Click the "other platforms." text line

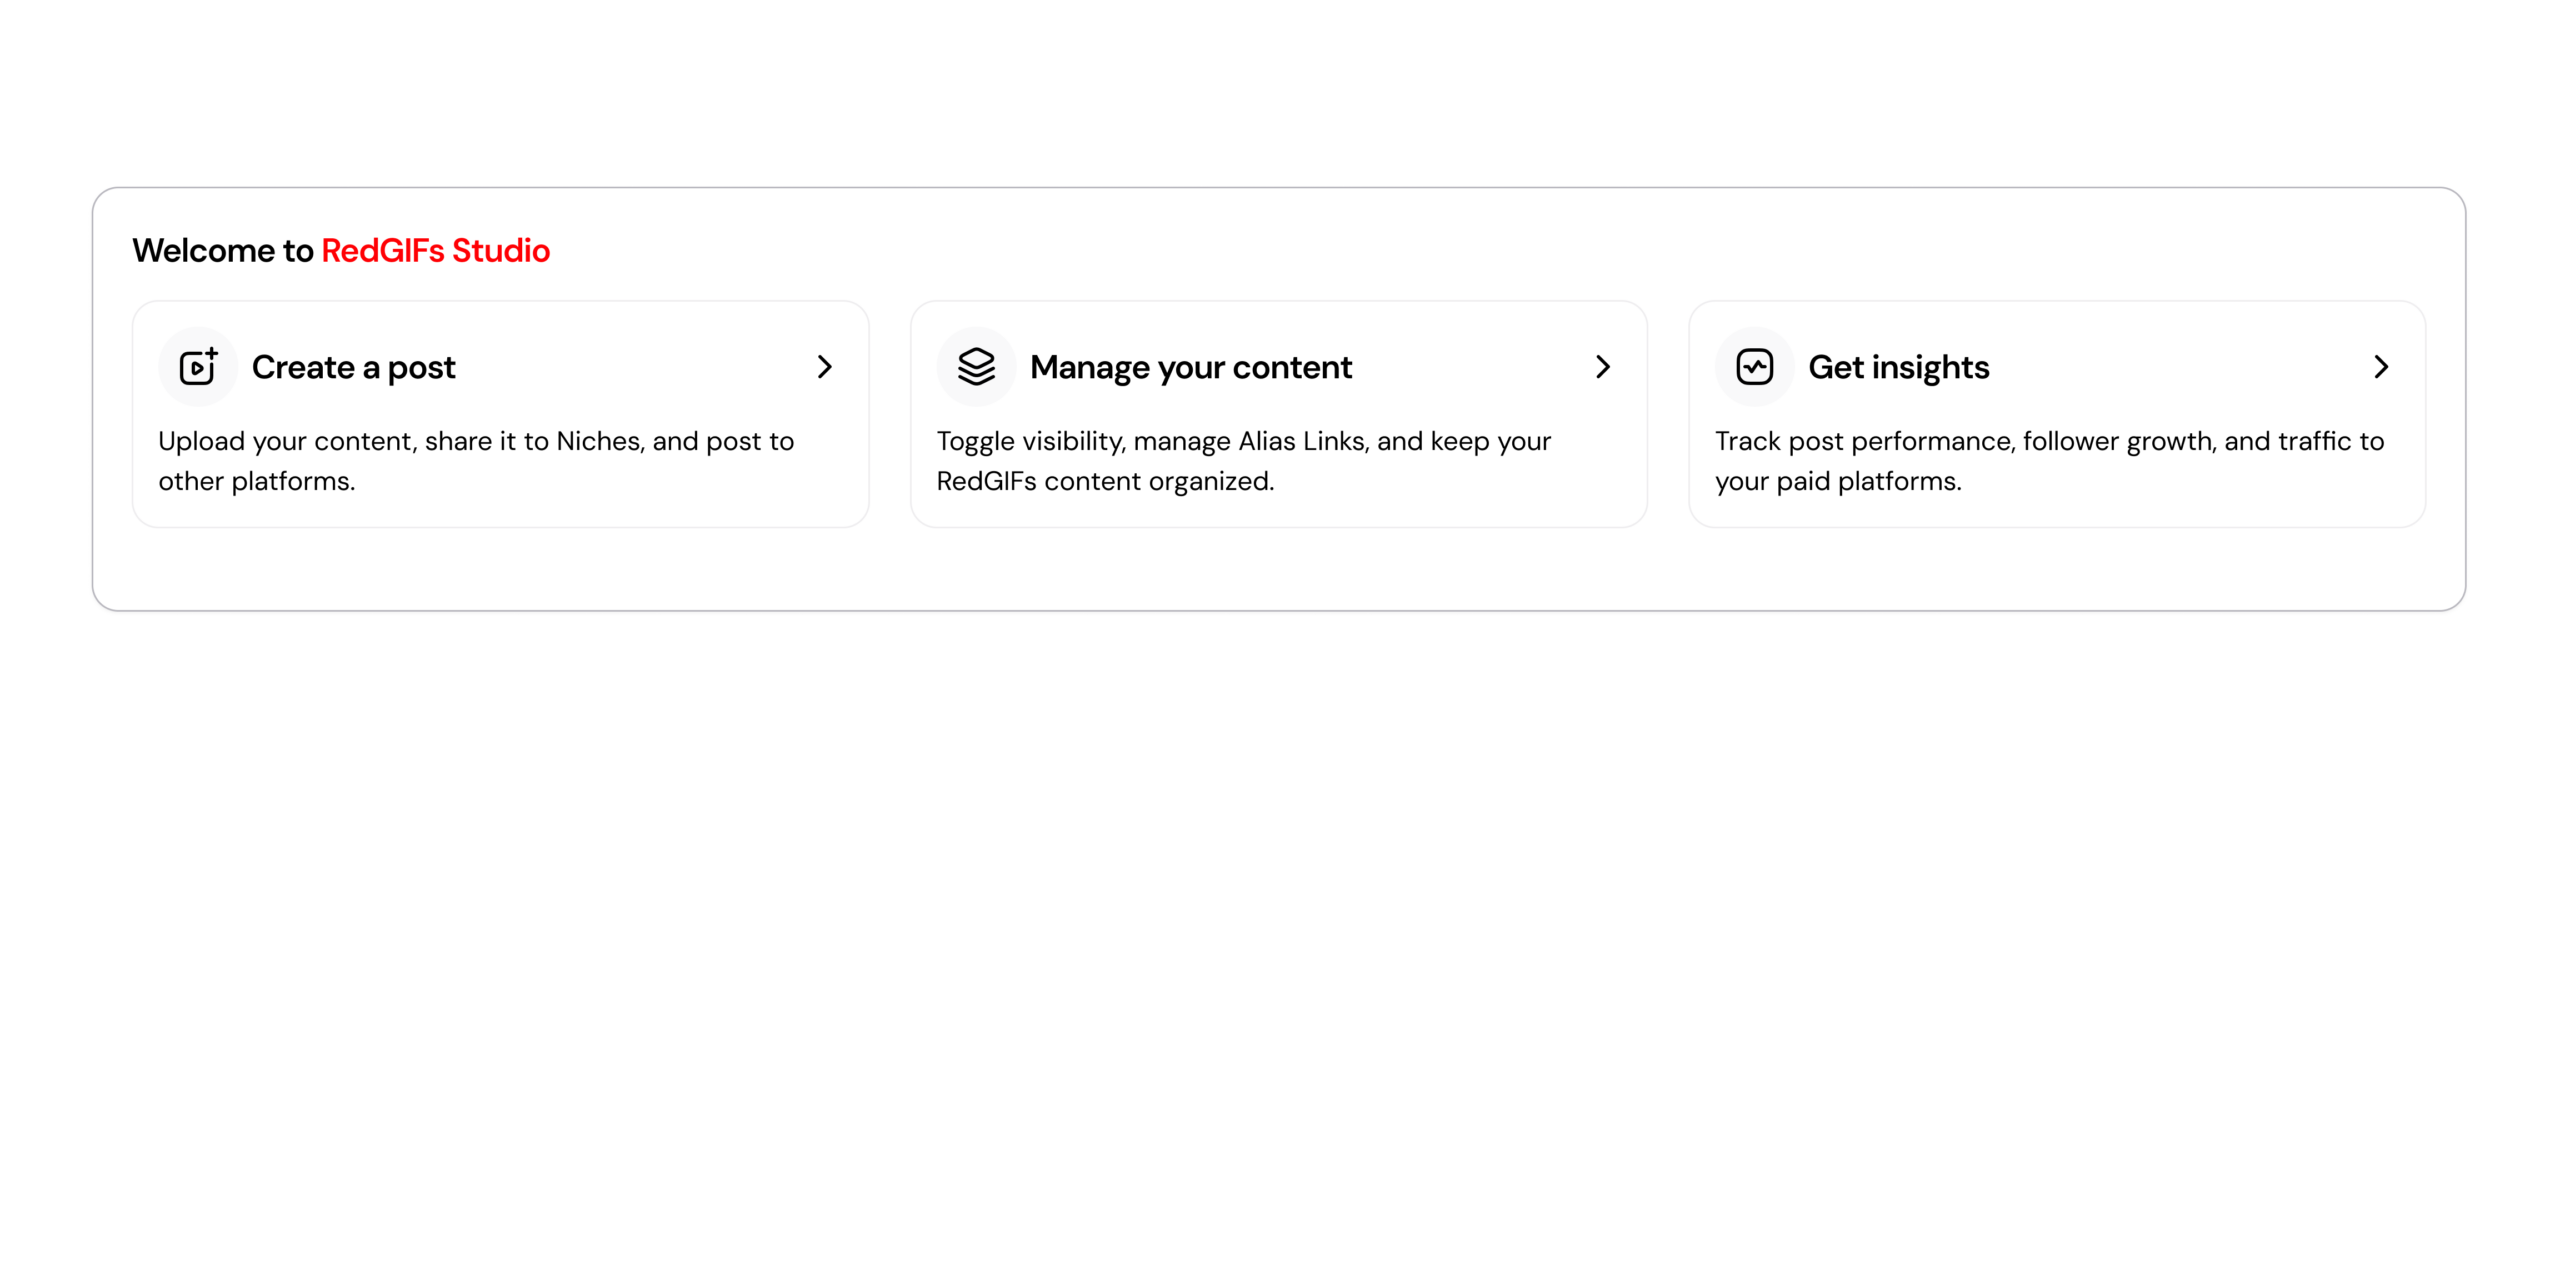[256, 481]
